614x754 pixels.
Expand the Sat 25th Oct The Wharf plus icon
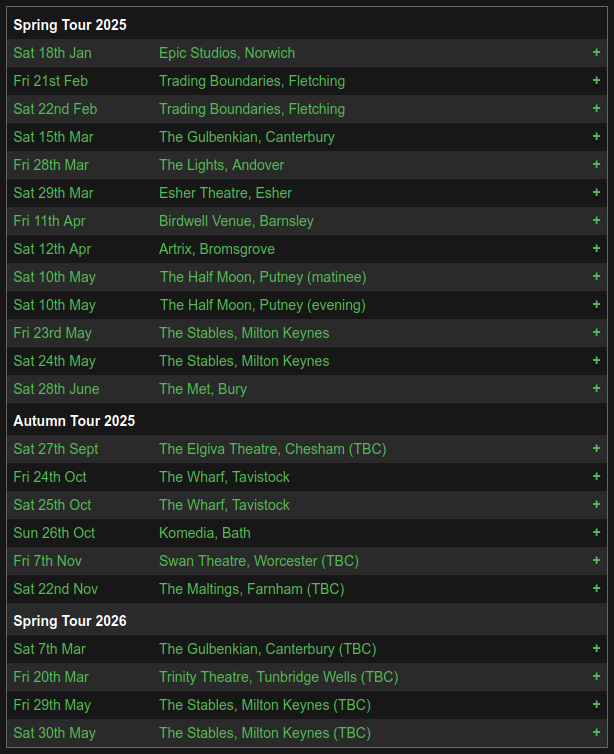click(x=596, y=504)
